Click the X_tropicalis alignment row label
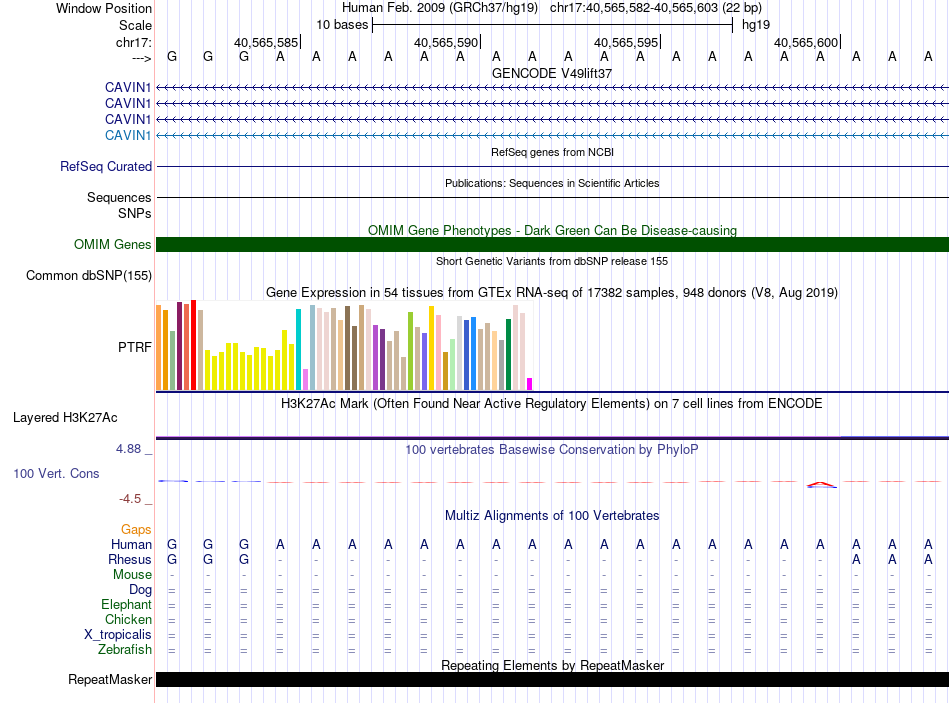Image resolution: width=950 pixels, height=703 pixels. click(118, 635)
